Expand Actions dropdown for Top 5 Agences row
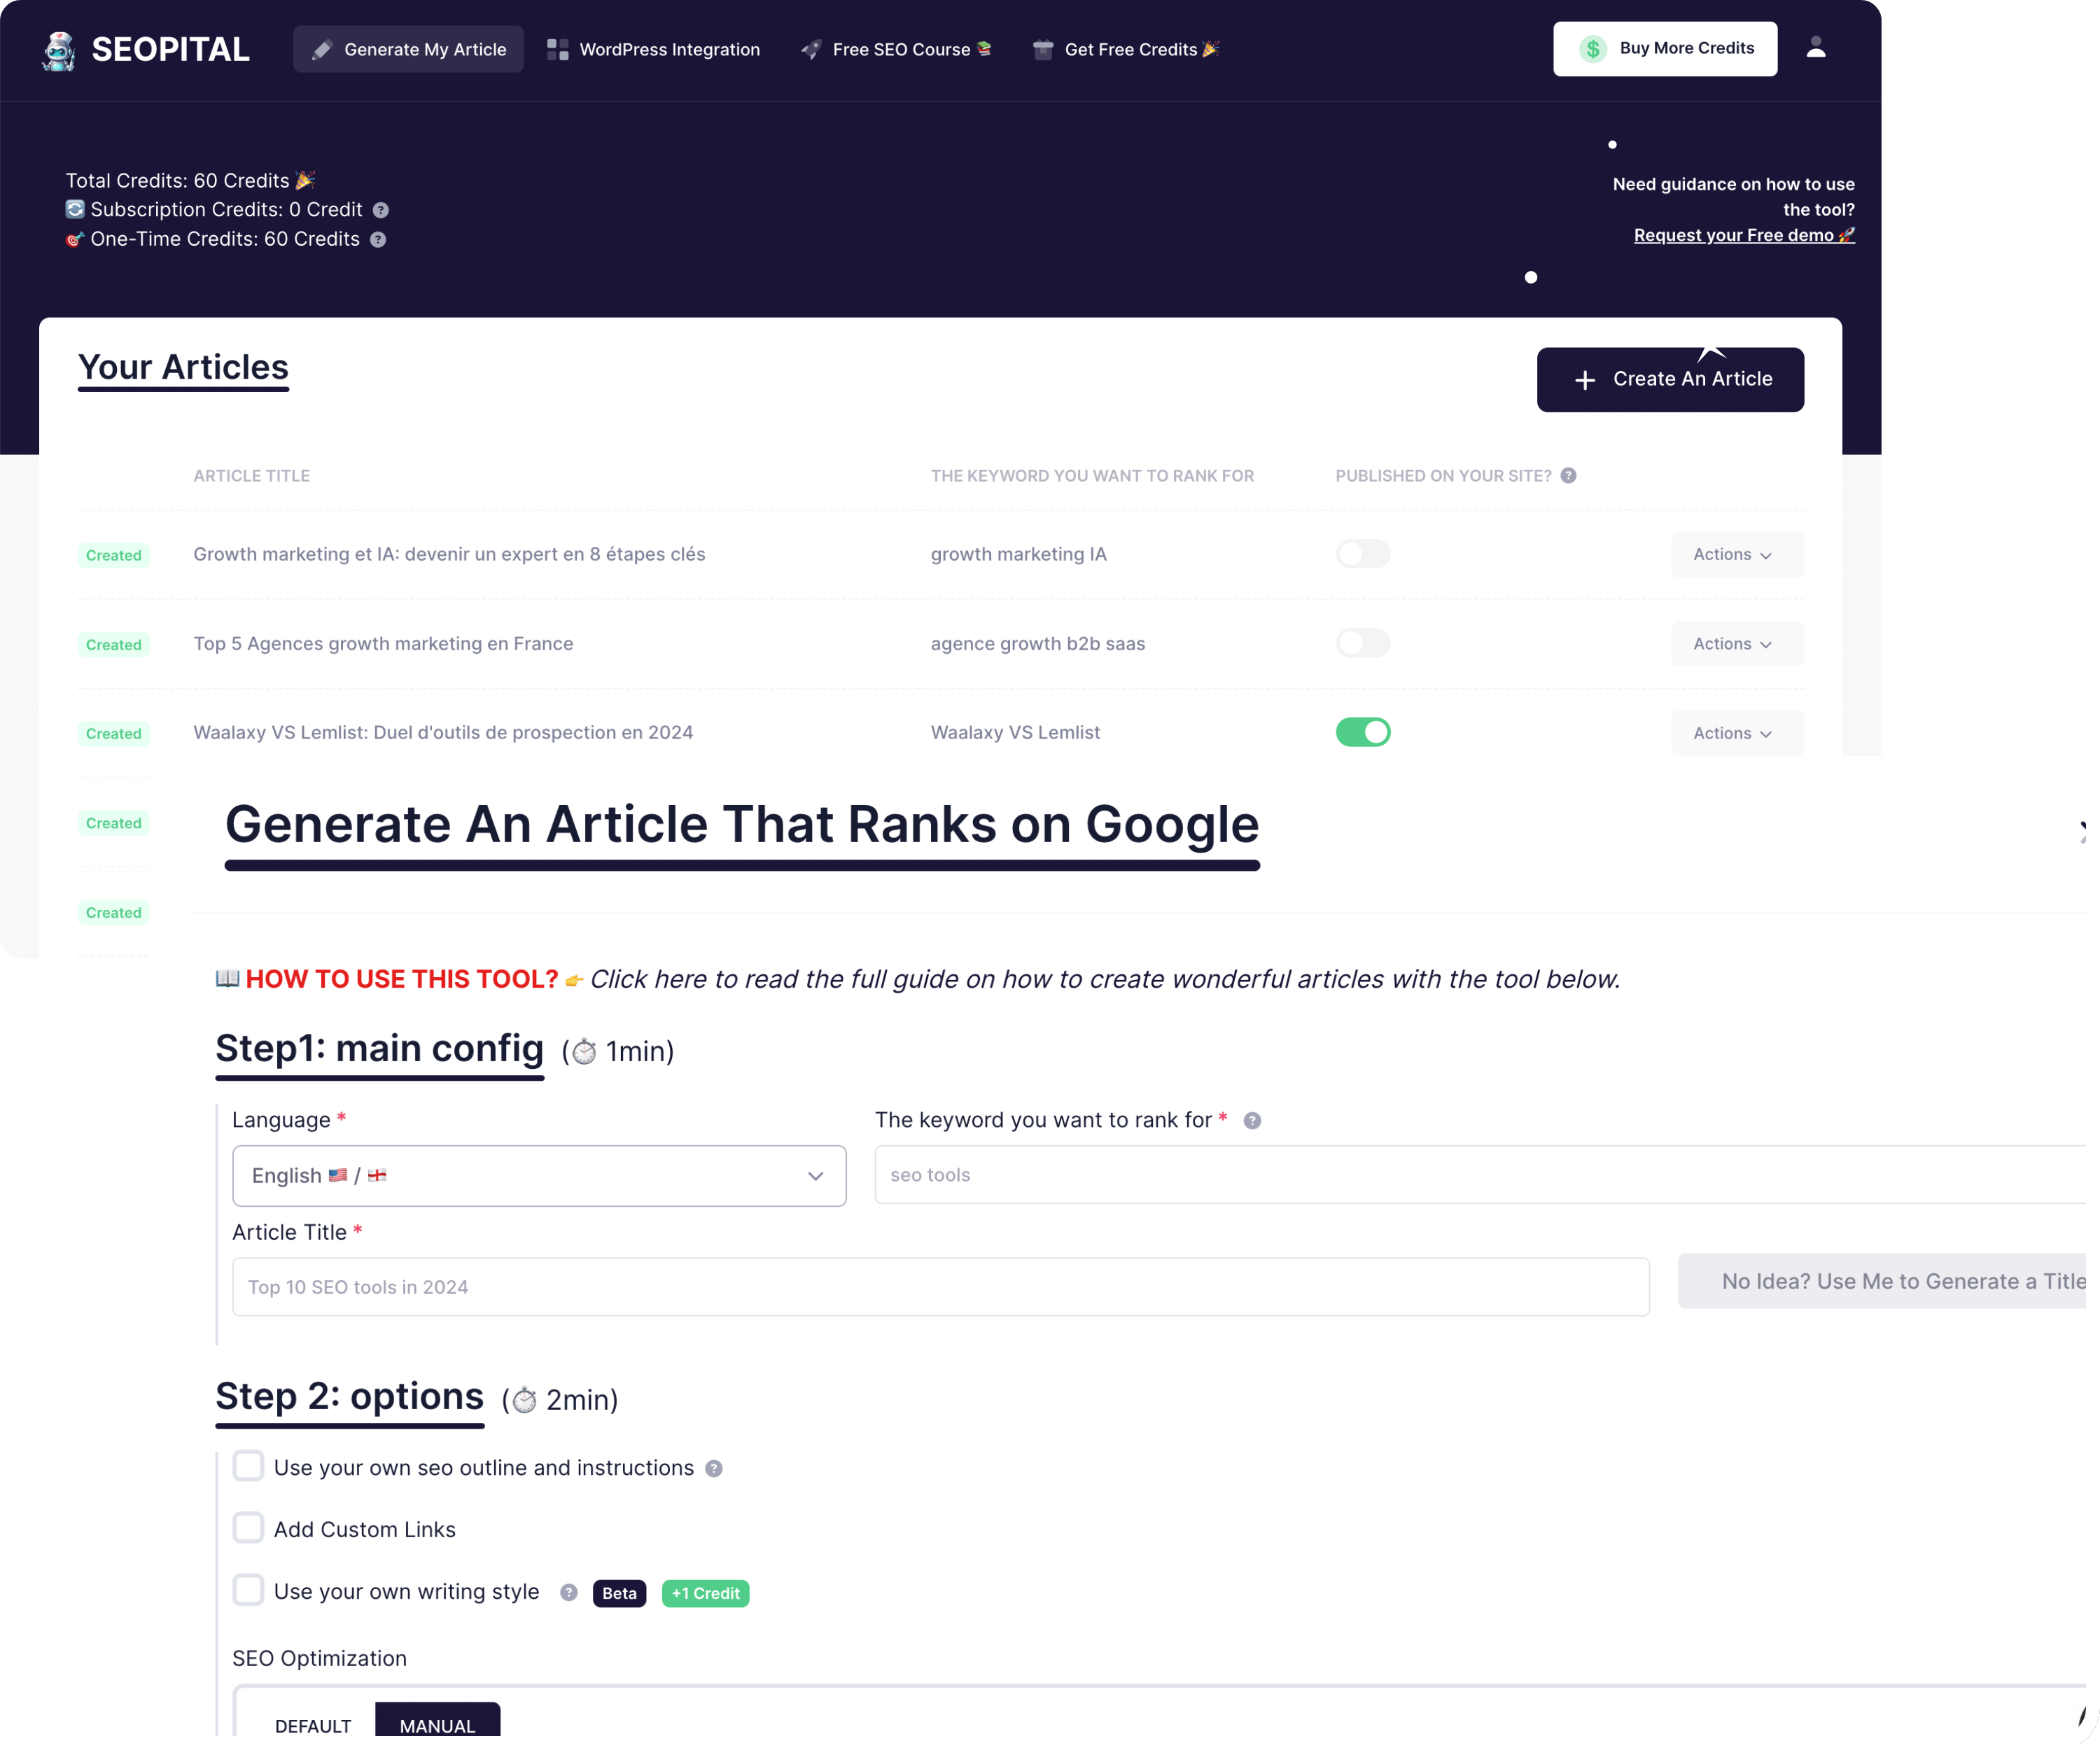Viewport: 2100px width, 1750px height. pyautogui.click(x=1736, y=644)
